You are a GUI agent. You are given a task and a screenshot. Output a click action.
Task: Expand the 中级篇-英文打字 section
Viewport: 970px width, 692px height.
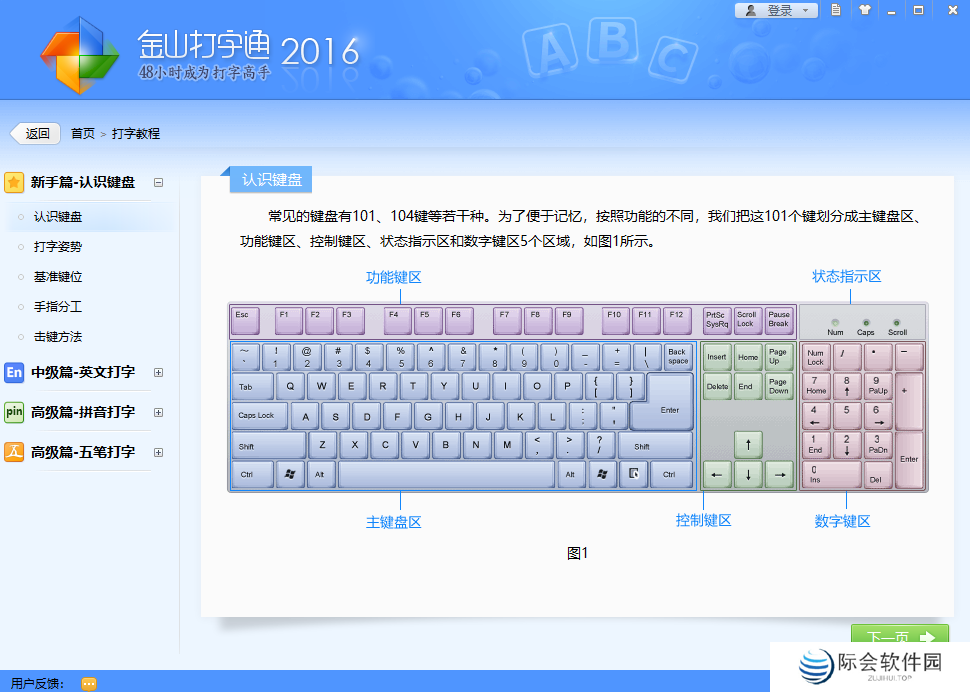pos(158,372)
